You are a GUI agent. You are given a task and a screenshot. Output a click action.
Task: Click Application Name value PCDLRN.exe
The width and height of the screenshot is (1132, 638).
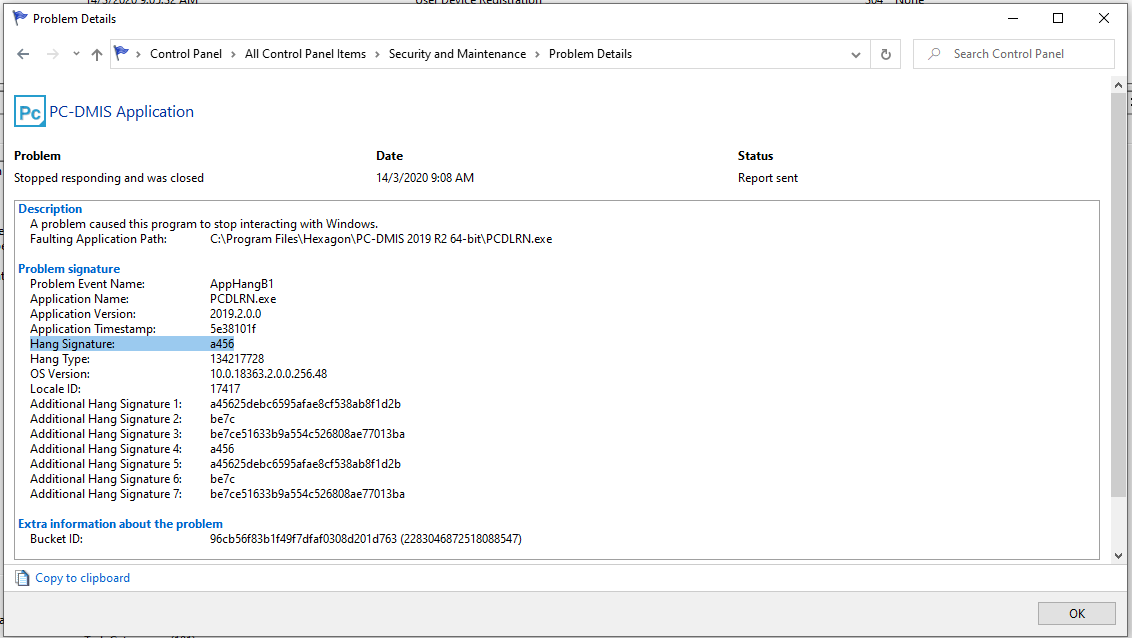(243, 299)
